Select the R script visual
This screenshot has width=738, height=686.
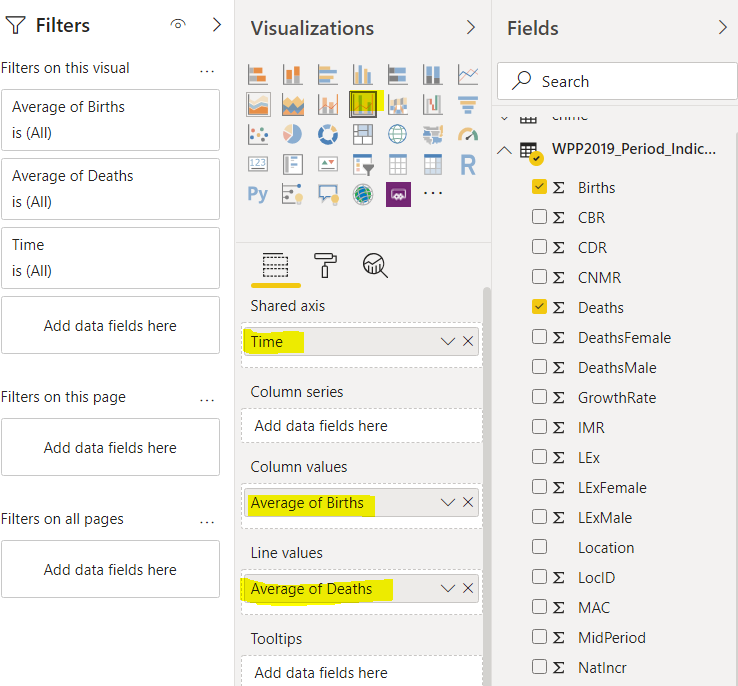pos(467,164)
